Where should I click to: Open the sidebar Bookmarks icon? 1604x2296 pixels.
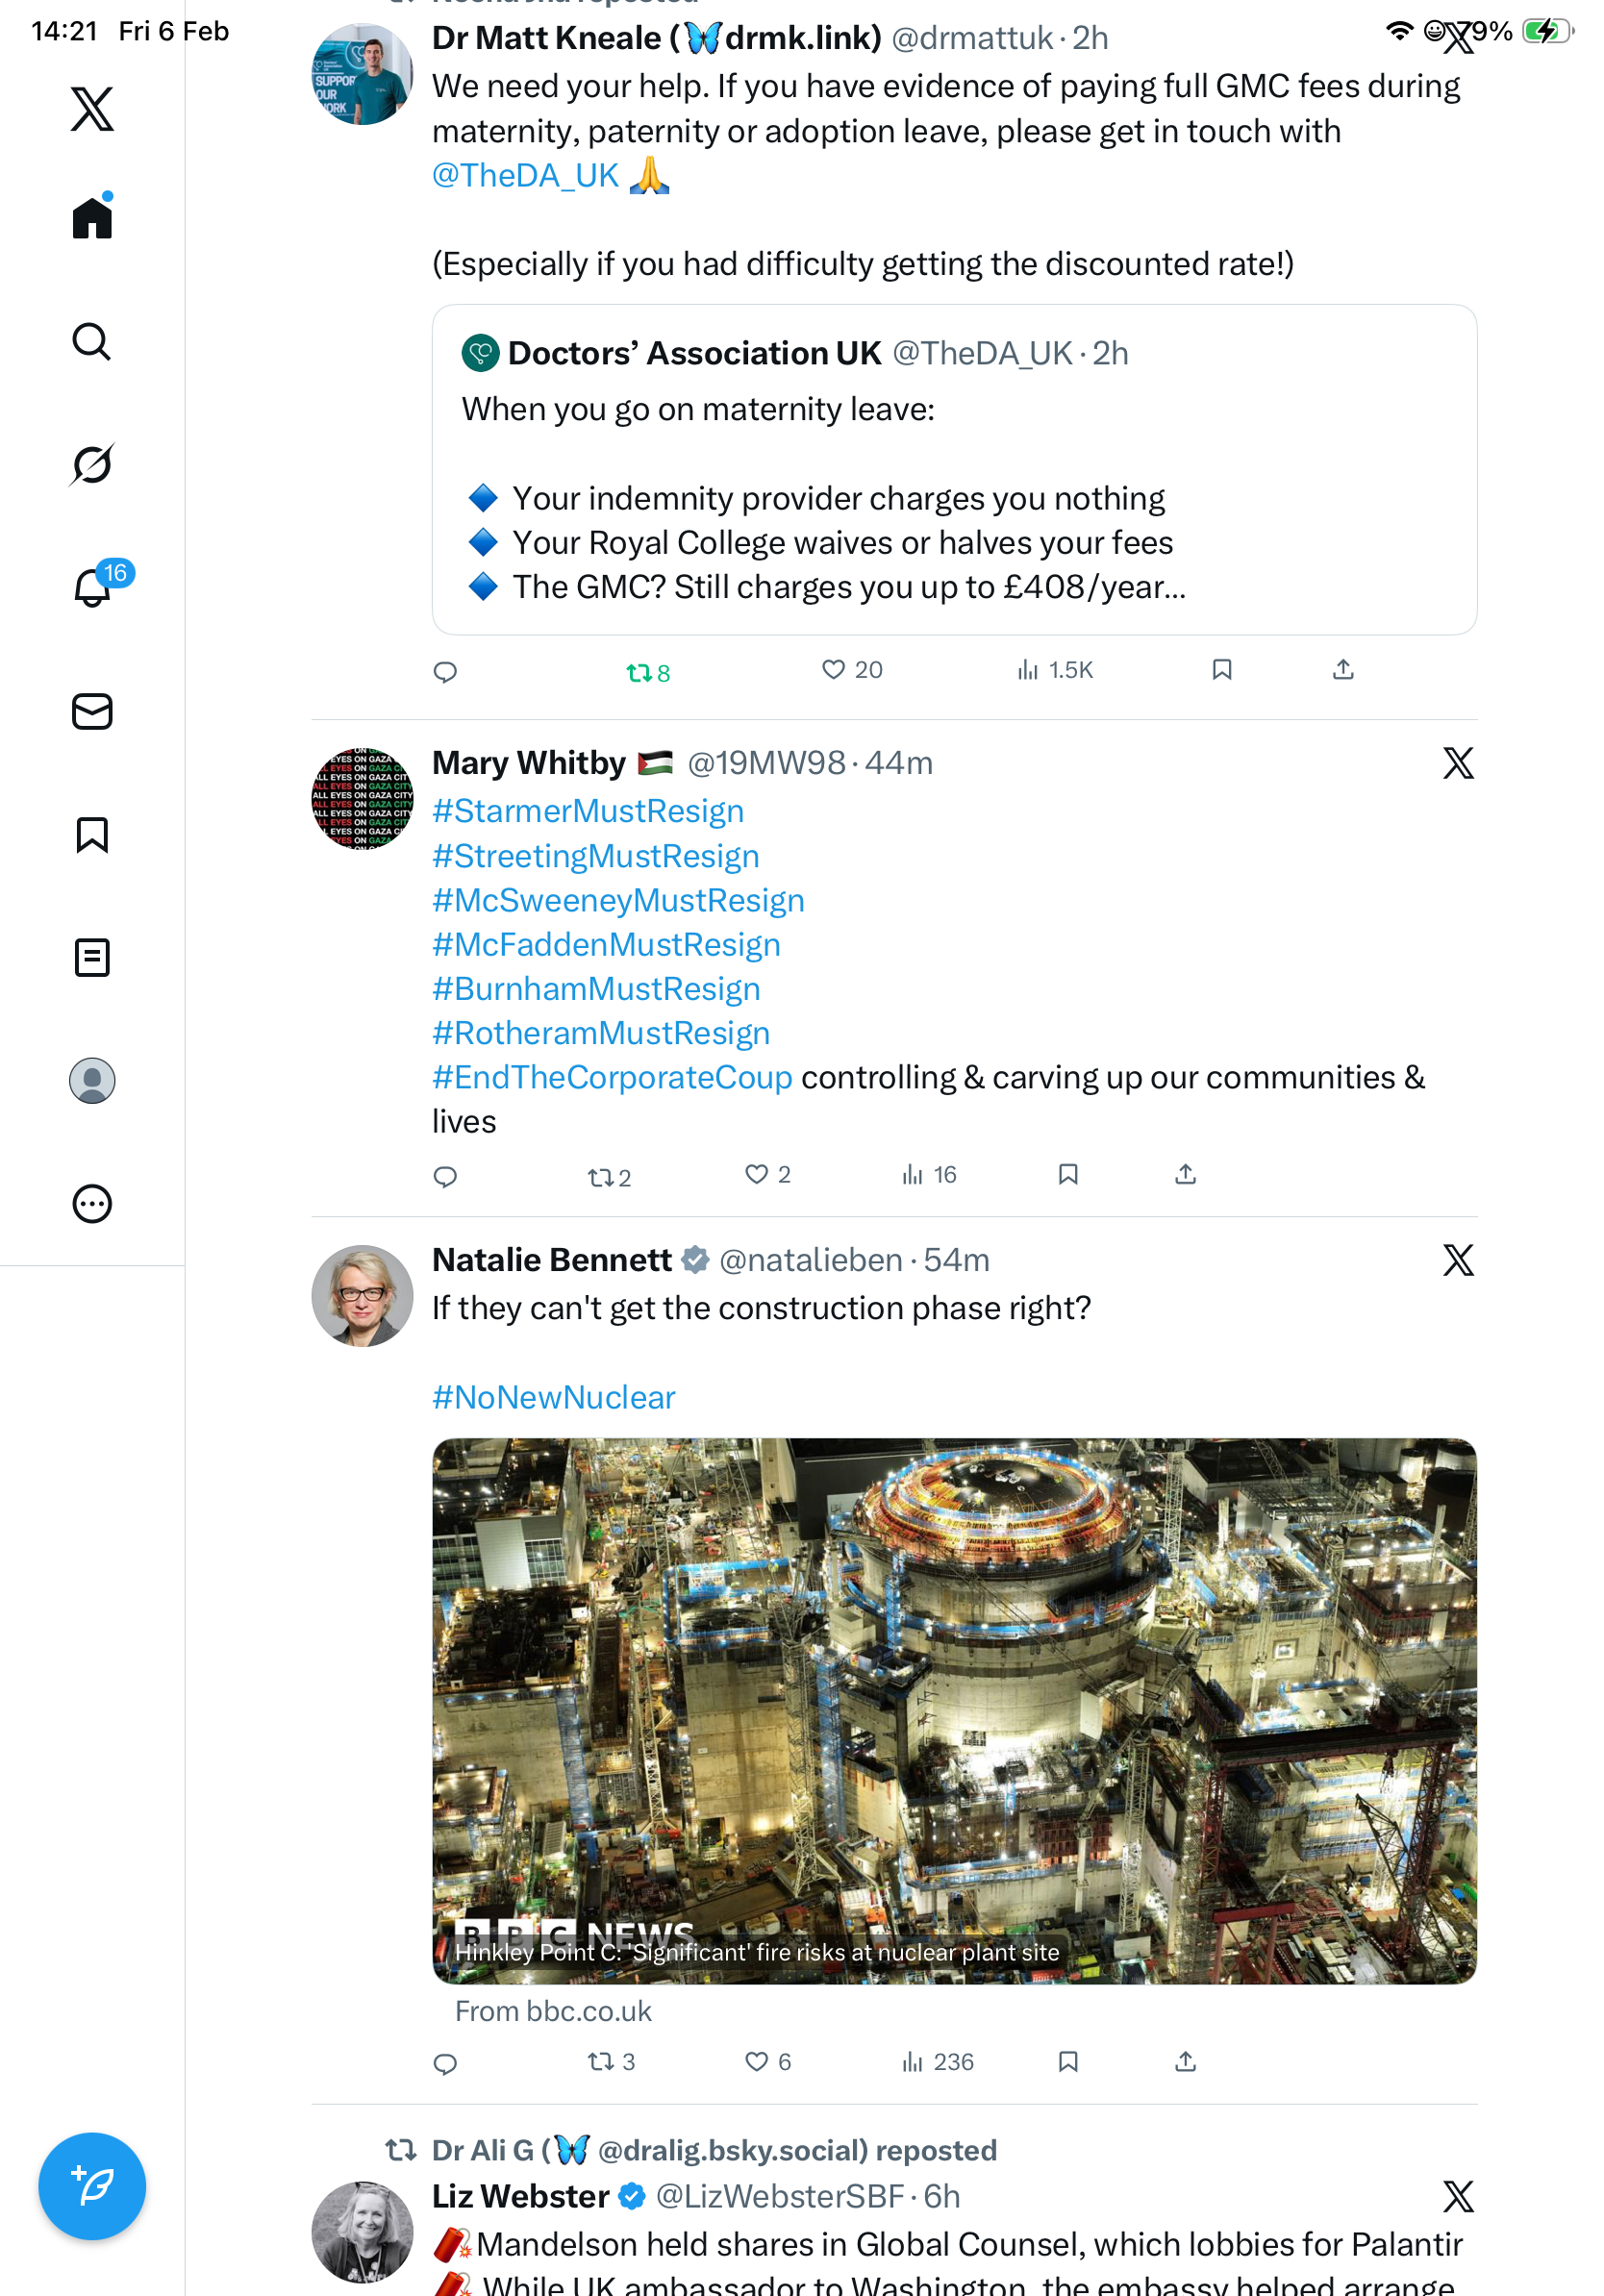pyautogui.click(x=92, y=834)
